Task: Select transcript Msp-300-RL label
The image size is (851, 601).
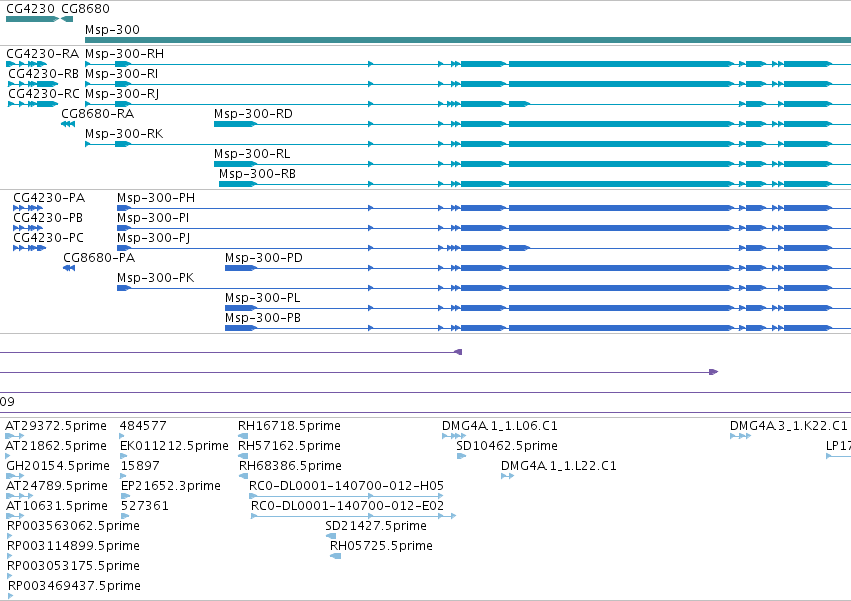Action: (x=252, y=154)
